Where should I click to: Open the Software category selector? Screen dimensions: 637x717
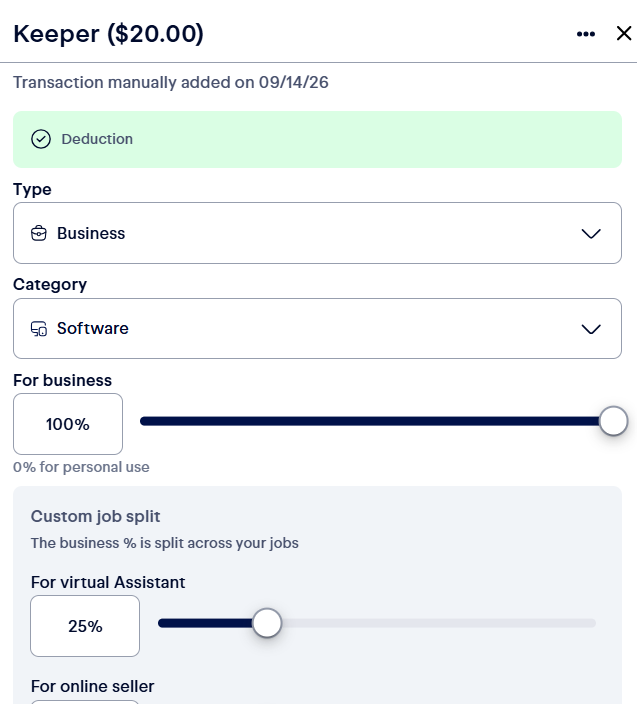pos(317,328)
